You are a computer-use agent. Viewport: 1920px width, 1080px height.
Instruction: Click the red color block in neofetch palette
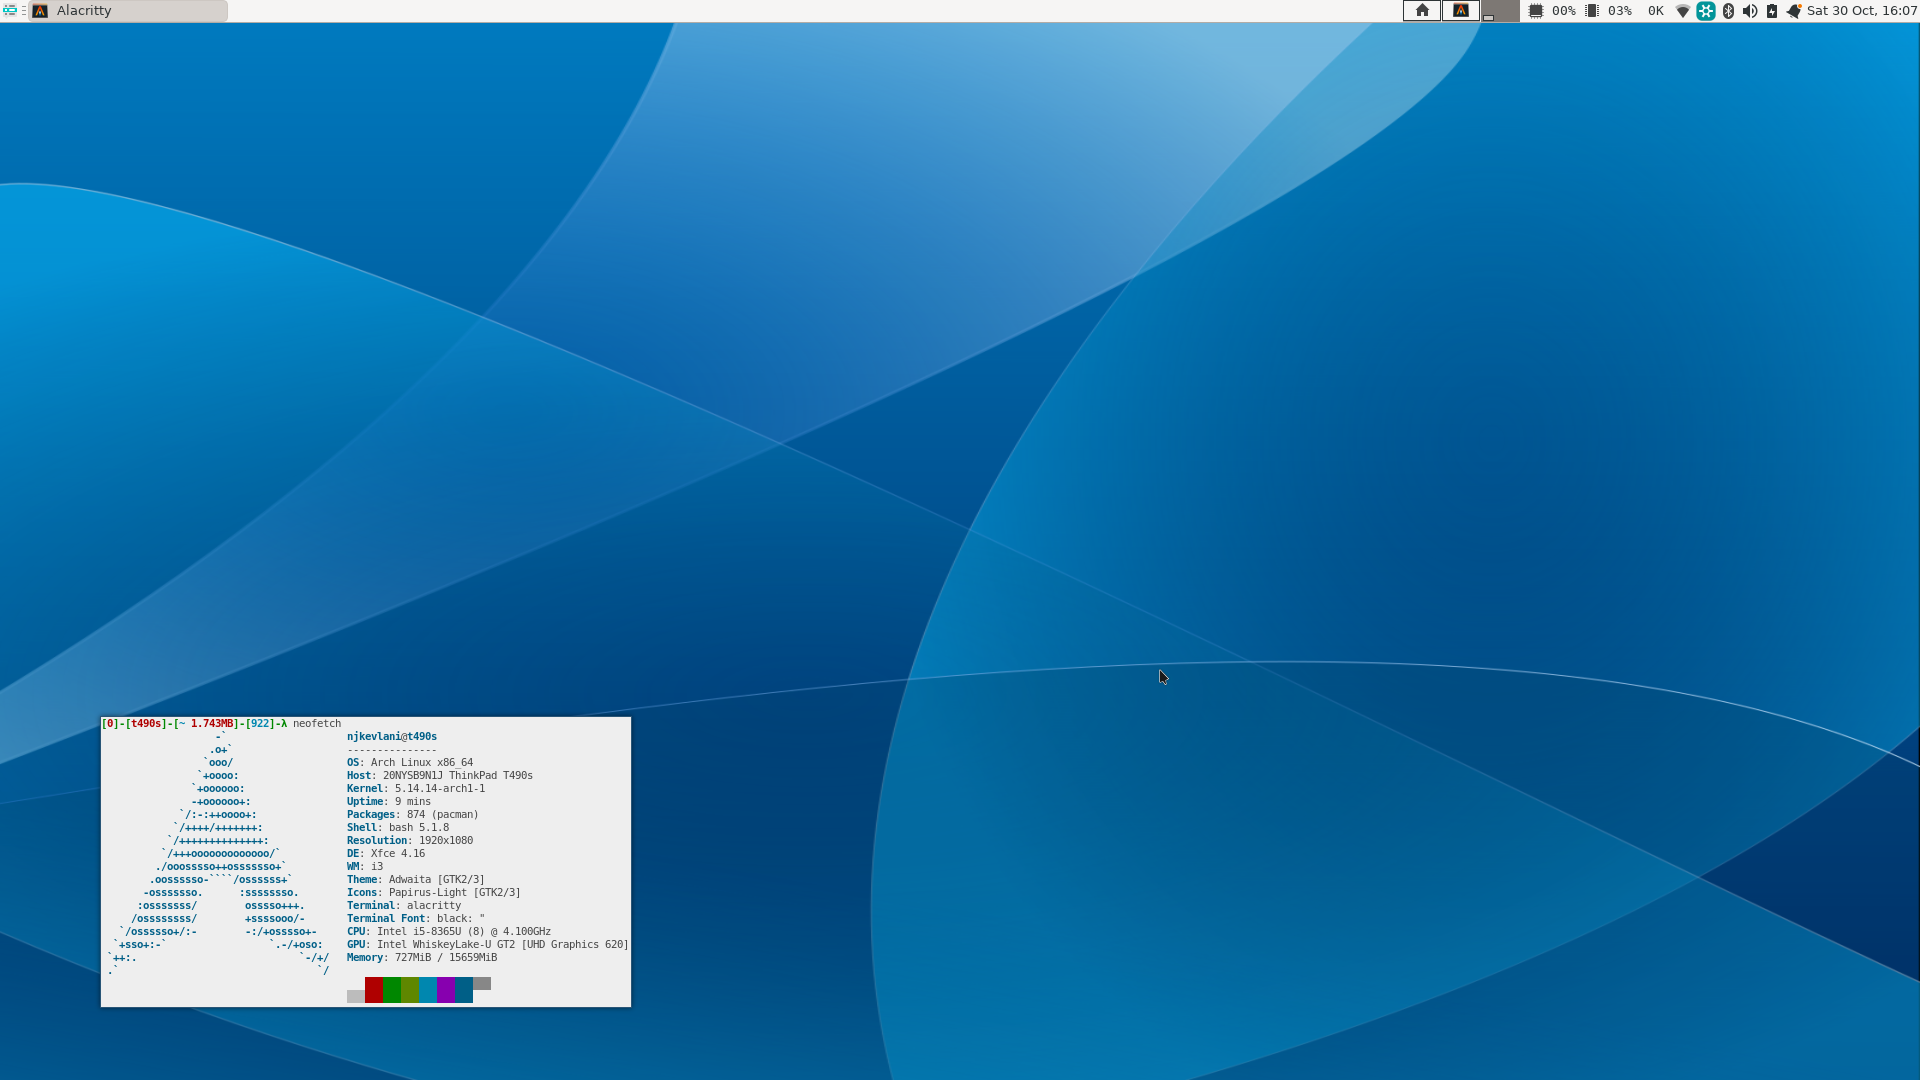pos(374,990)
